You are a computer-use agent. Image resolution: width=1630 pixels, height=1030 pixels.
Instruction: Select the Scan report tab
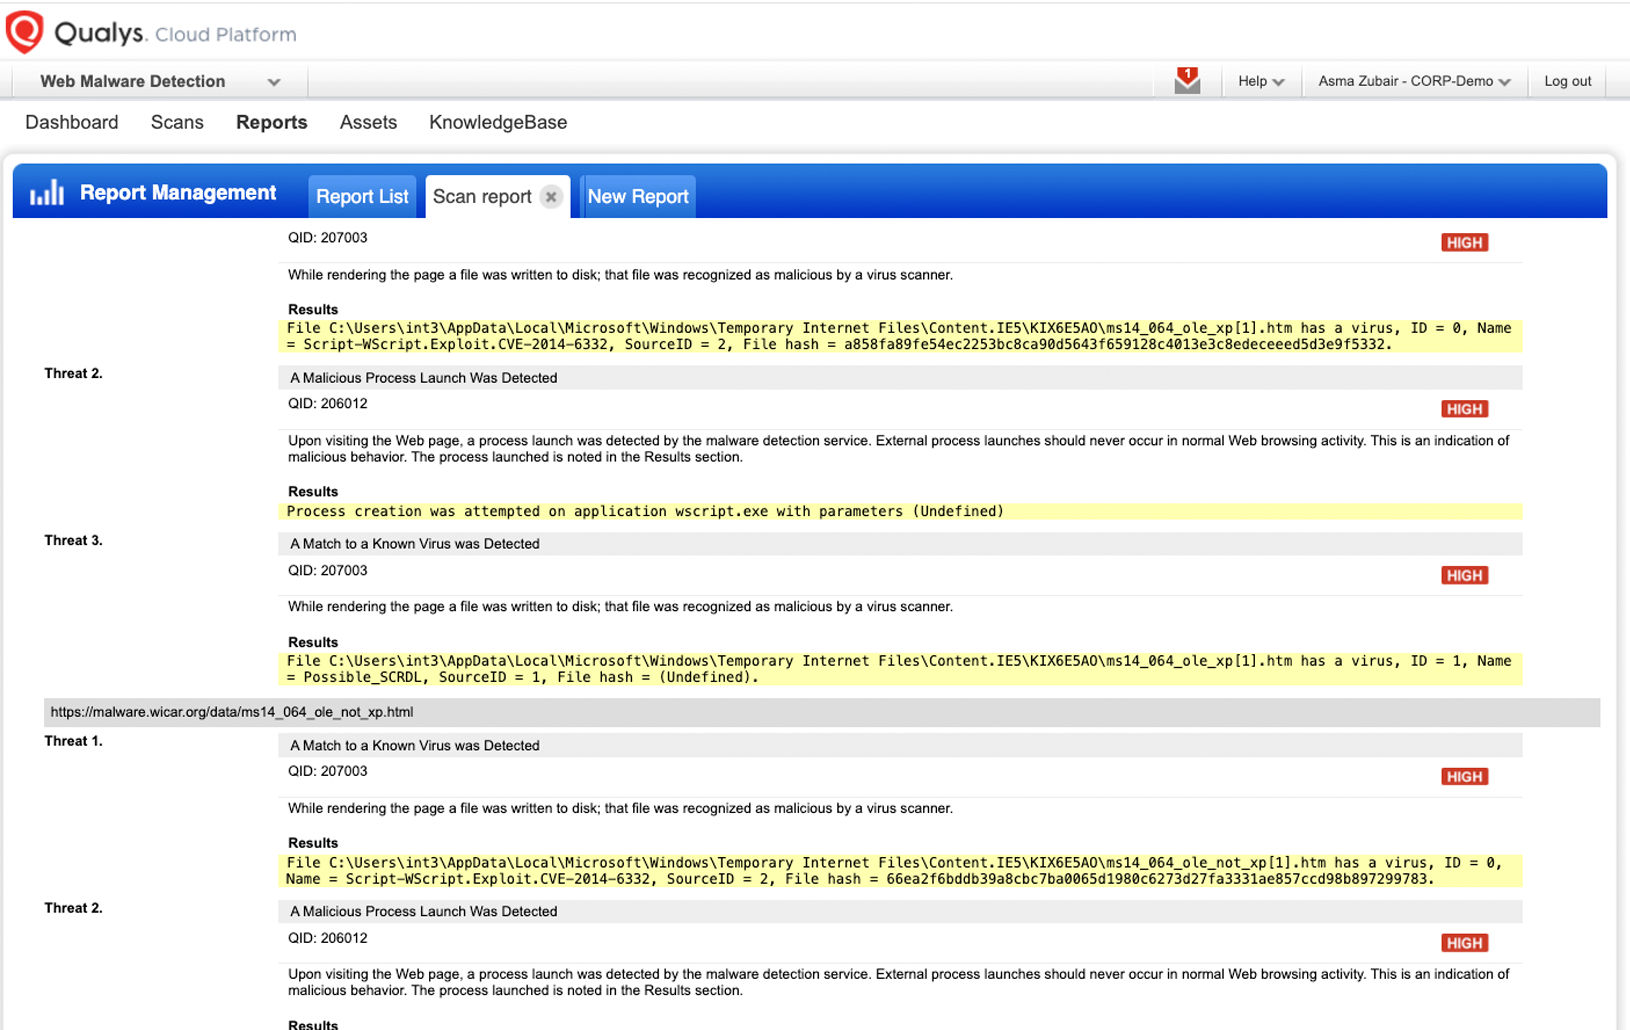[482, 197]
